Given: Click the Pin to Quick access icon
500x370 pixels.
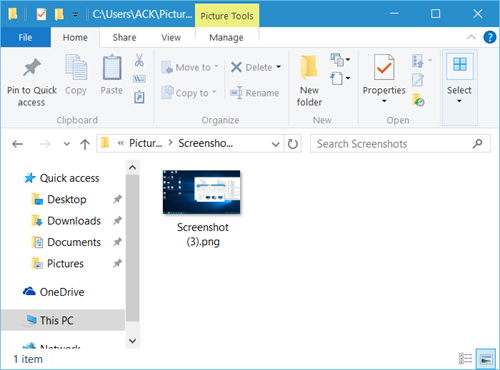Looking at the screenshot, I should tap(32, 67).
